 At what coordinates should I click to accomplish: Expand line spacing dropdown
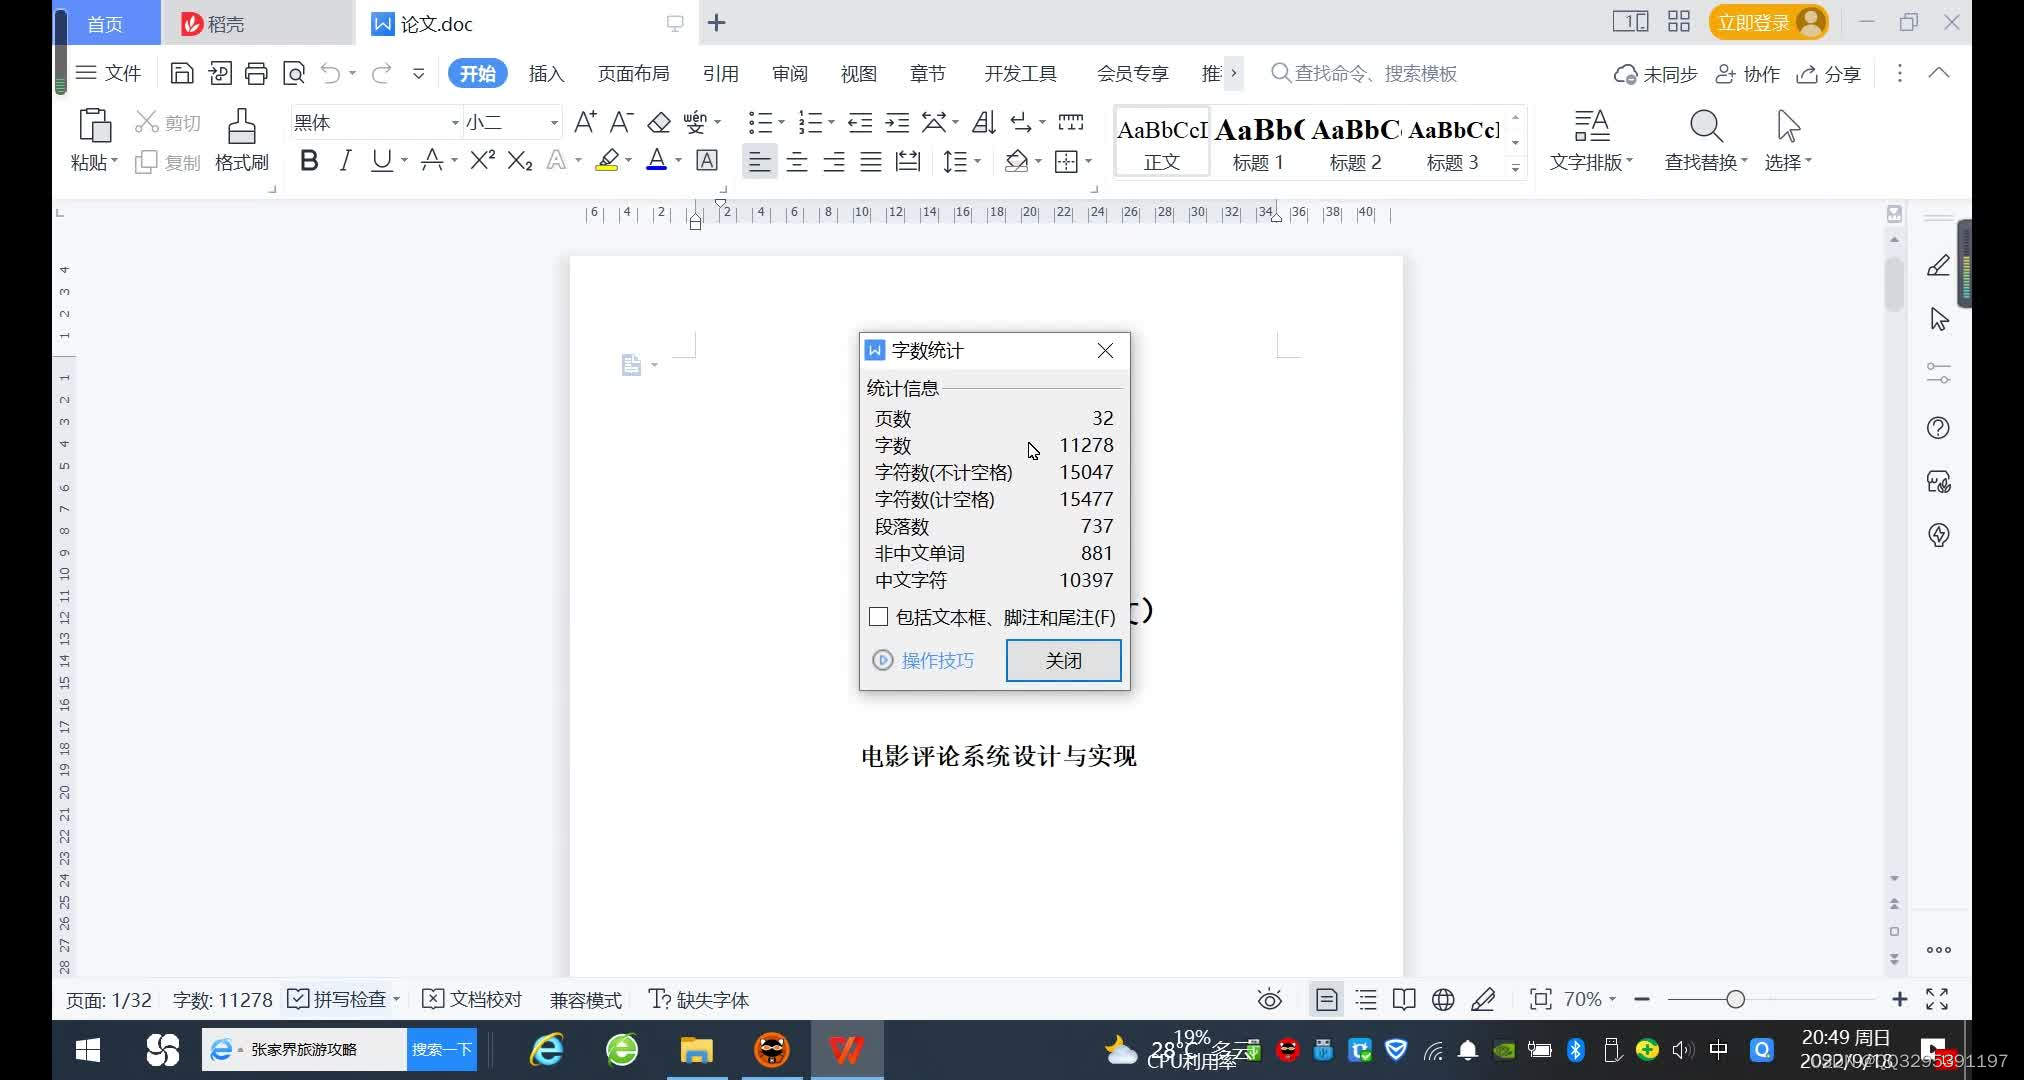click(978, 161)
